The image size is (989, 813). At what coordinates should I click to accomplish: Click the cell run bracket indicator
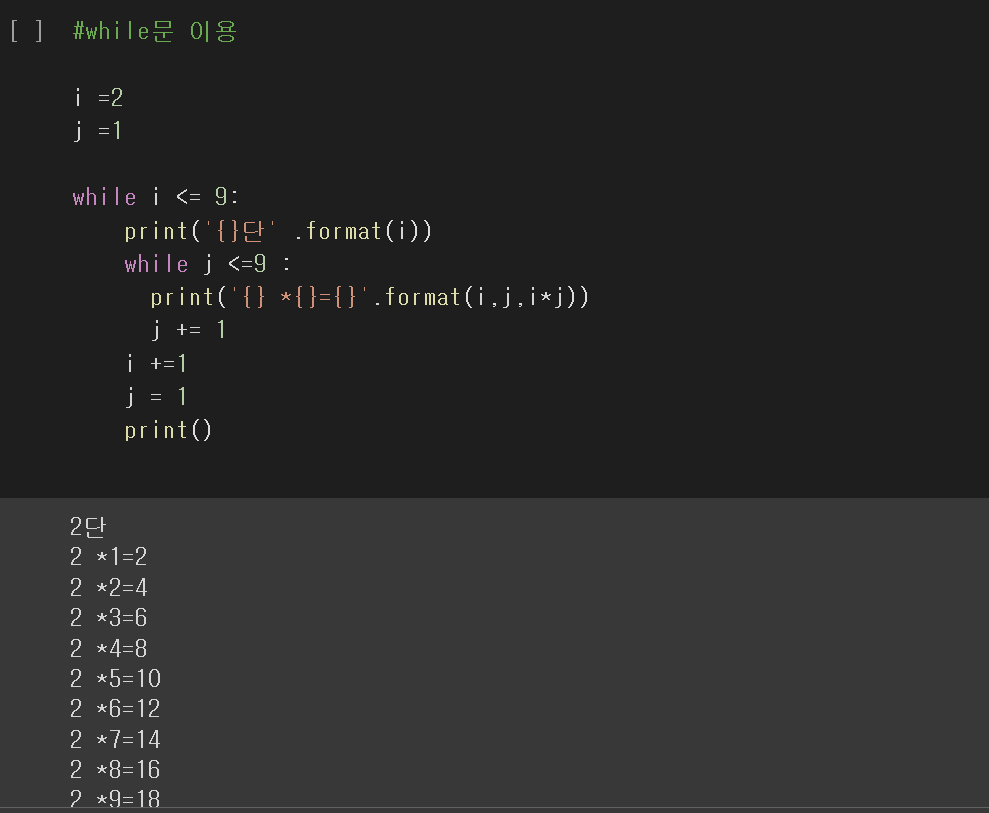coord(27,31)
